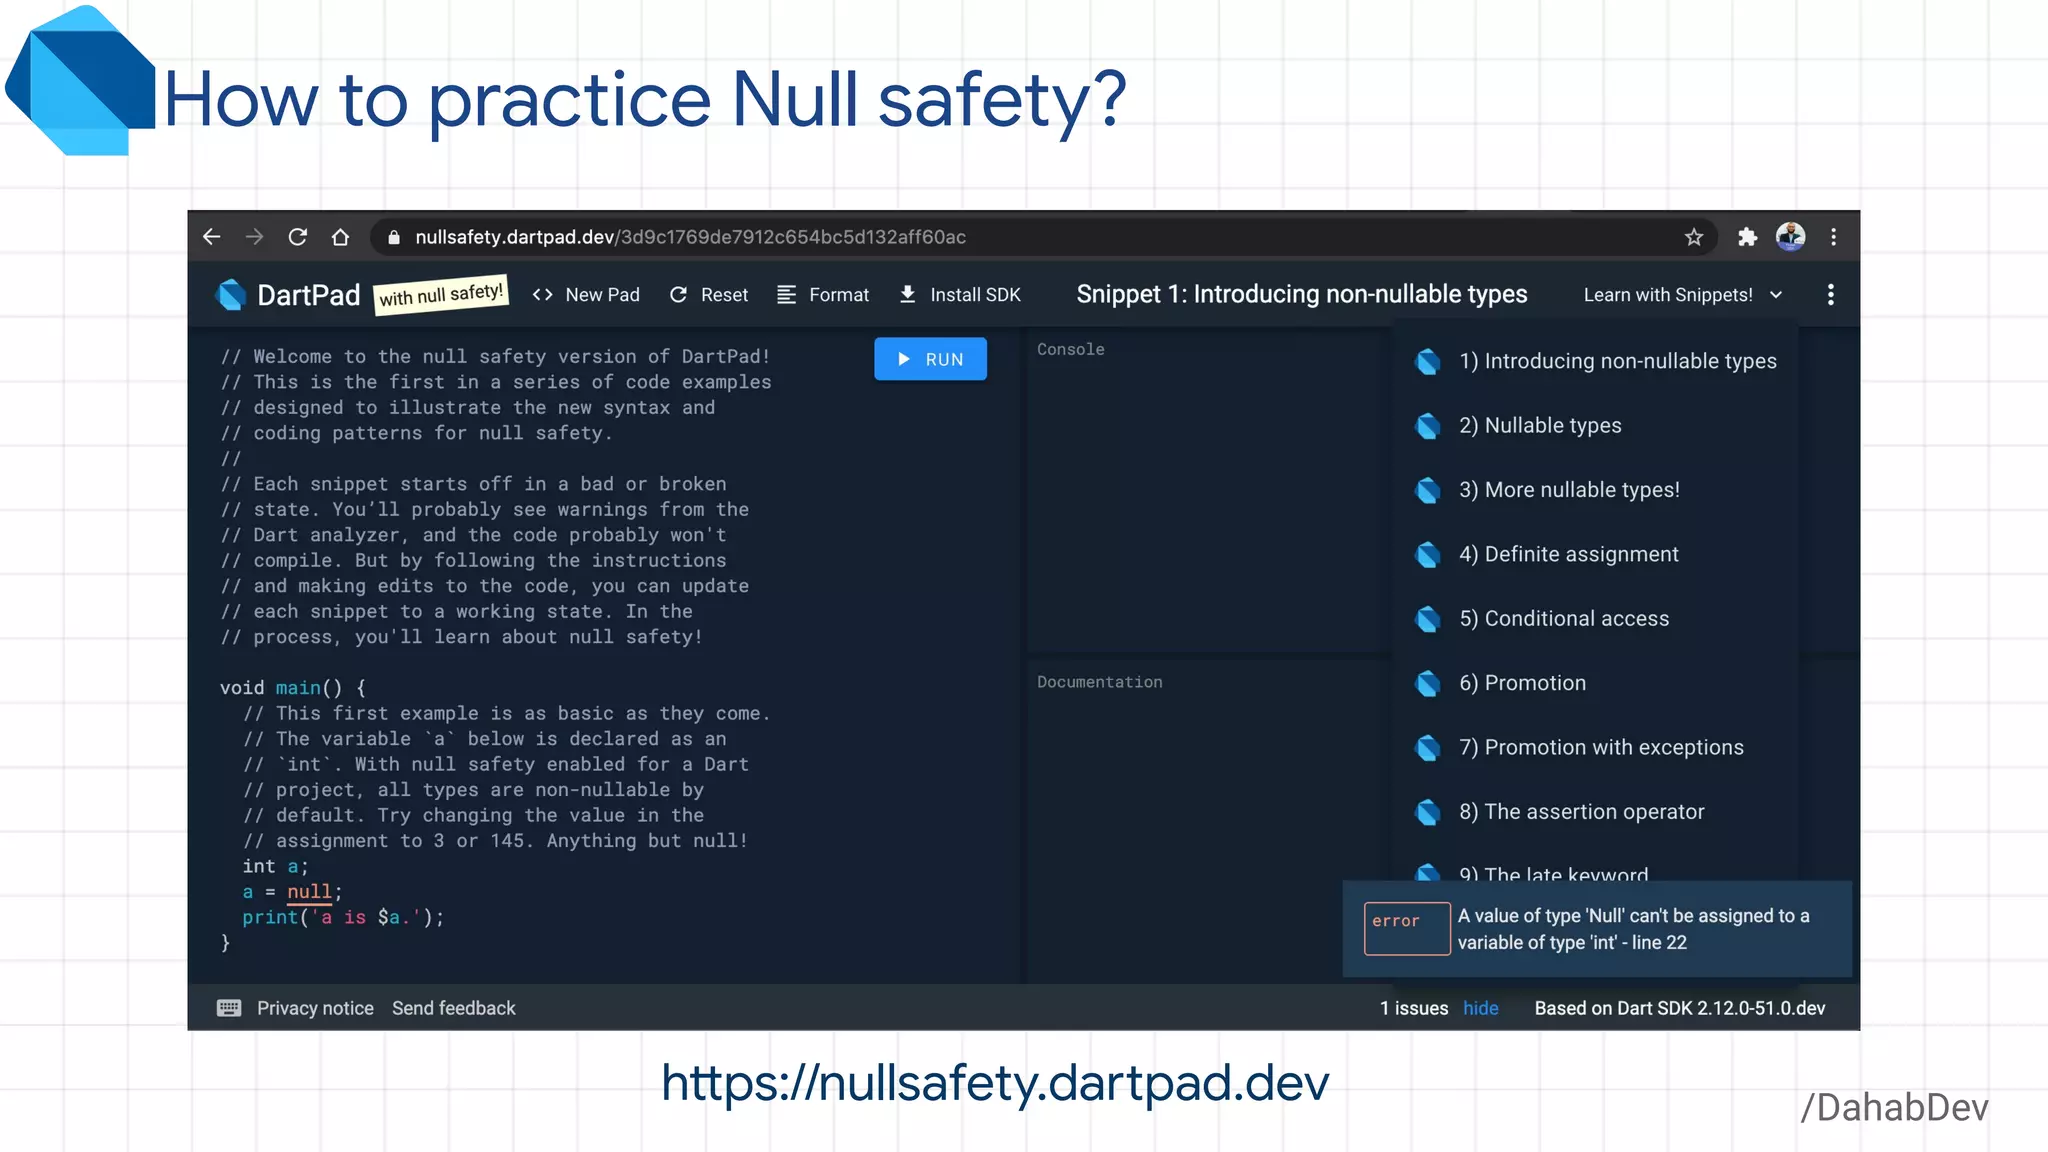Reset the current pad

pos(708,295)
